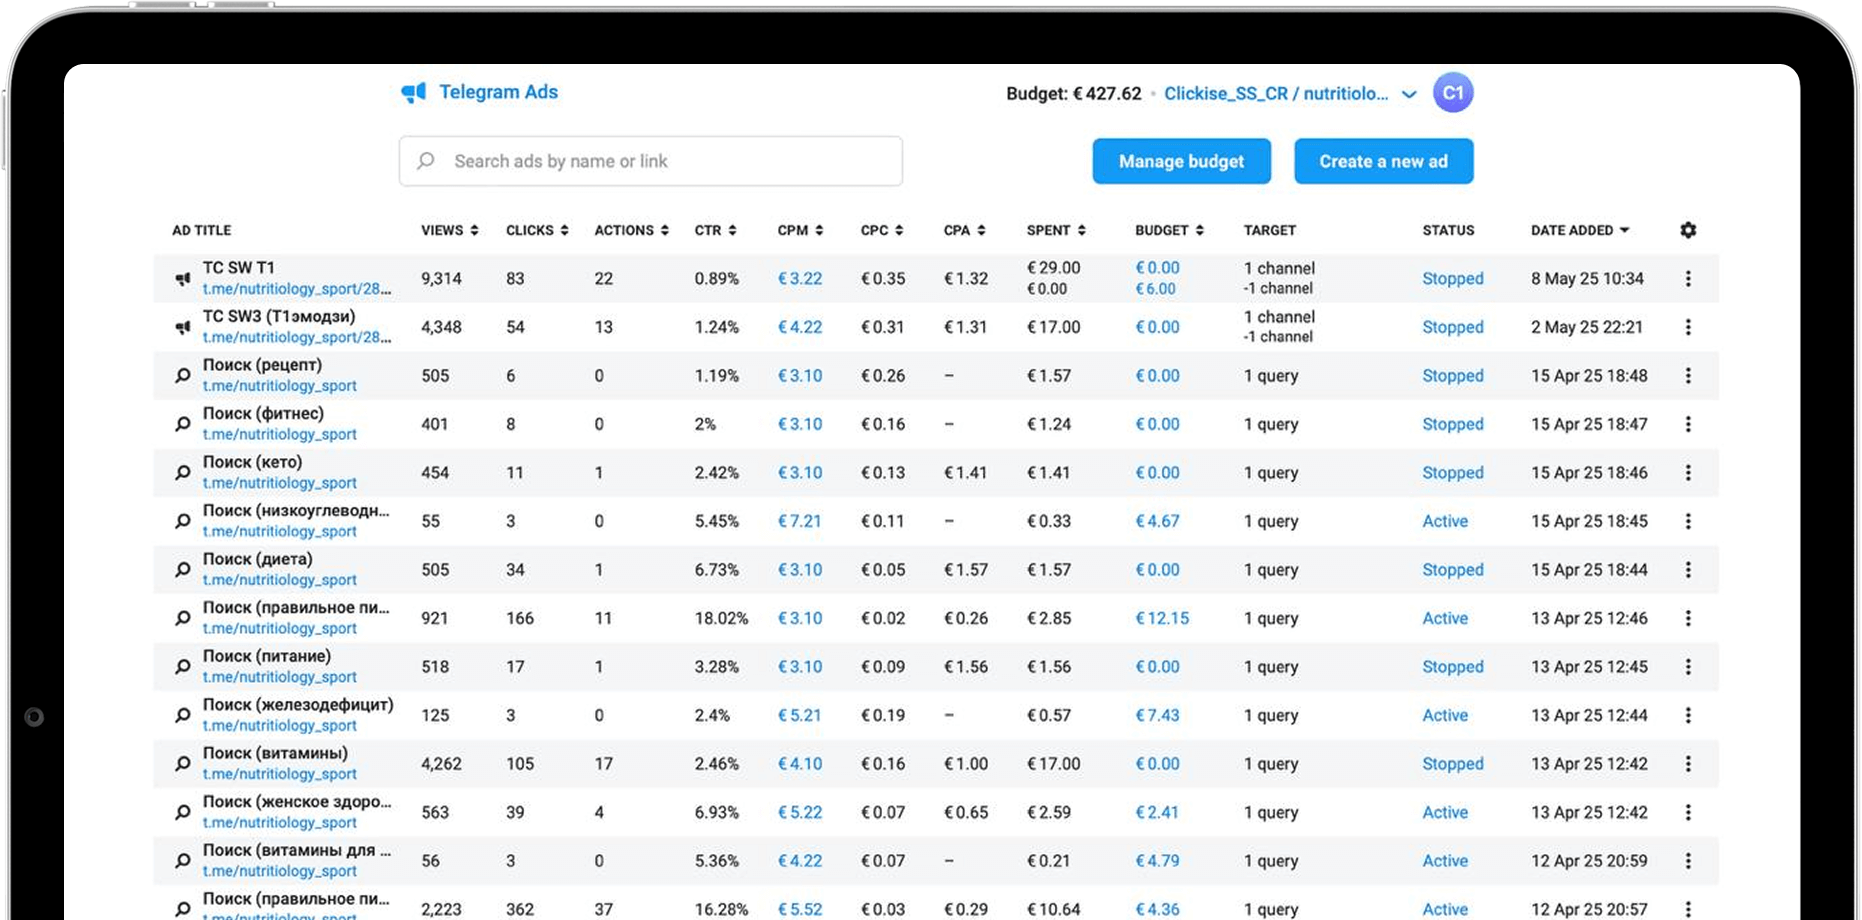The width and height of the screenshot is (1862, 920).
Task: Click search-type icon beside Поиск (витамины)
Action: [183, 764]
